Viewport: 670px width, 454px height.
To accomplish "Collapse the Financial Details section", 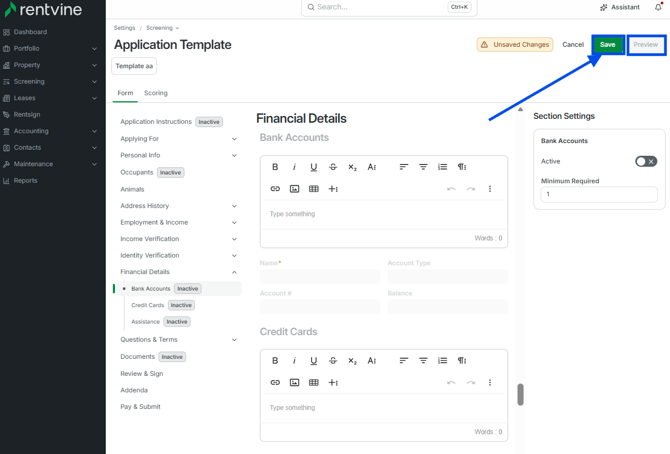I will pyautogui.click(x=234, y=272).
